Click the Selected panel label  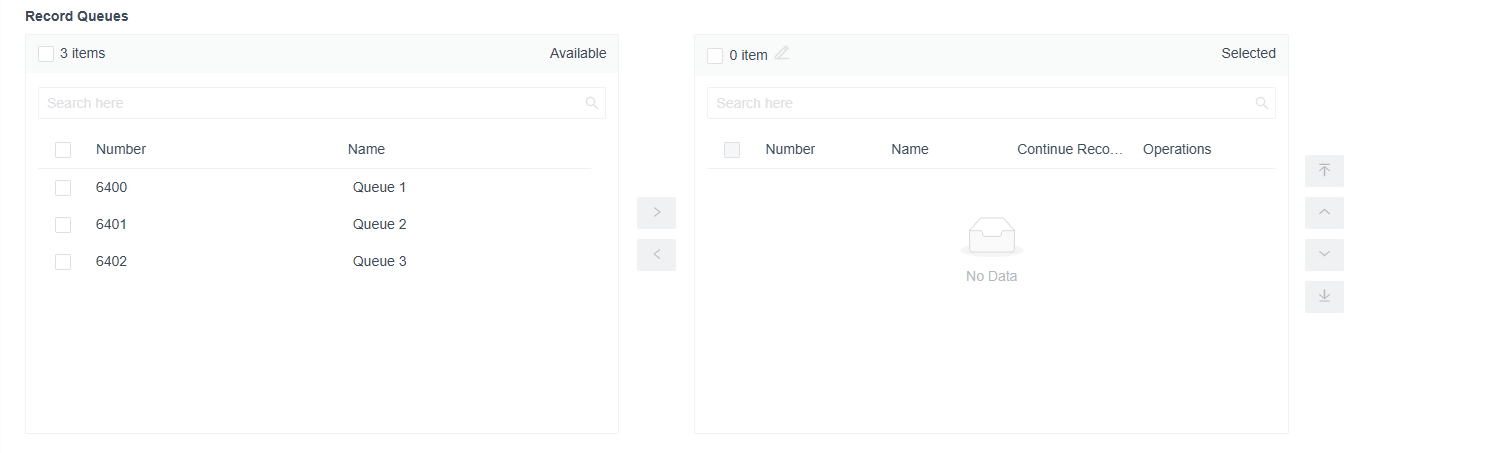(x=1248, y=53)
